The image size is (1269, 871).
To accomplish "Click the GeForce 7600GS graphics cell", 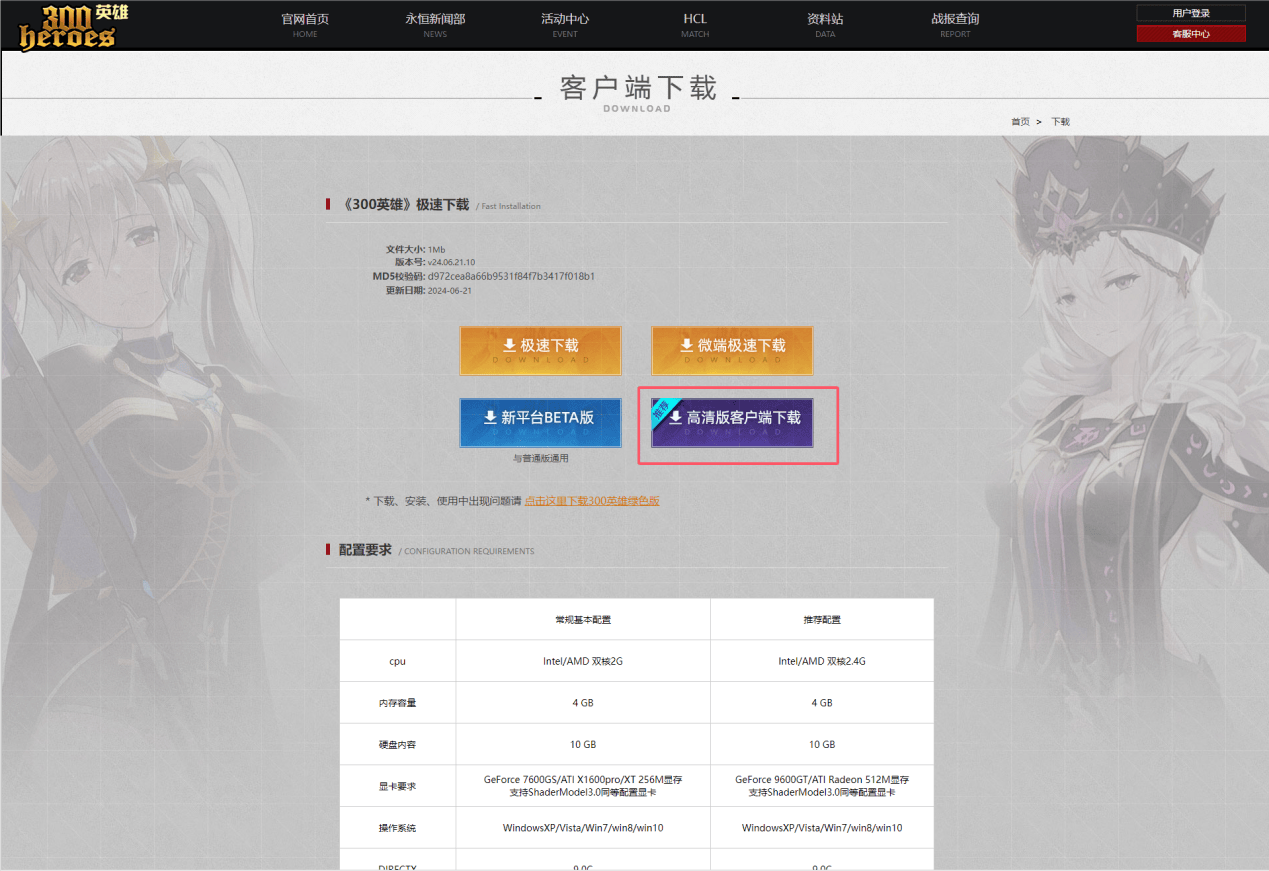I will [x=583, y=786].
